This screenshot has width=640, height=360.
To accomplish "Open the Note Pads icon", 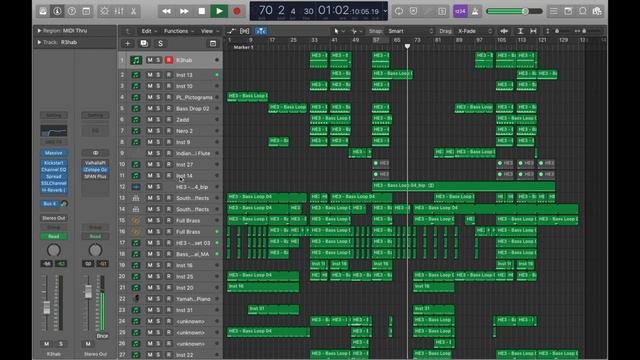I will 568,11.
